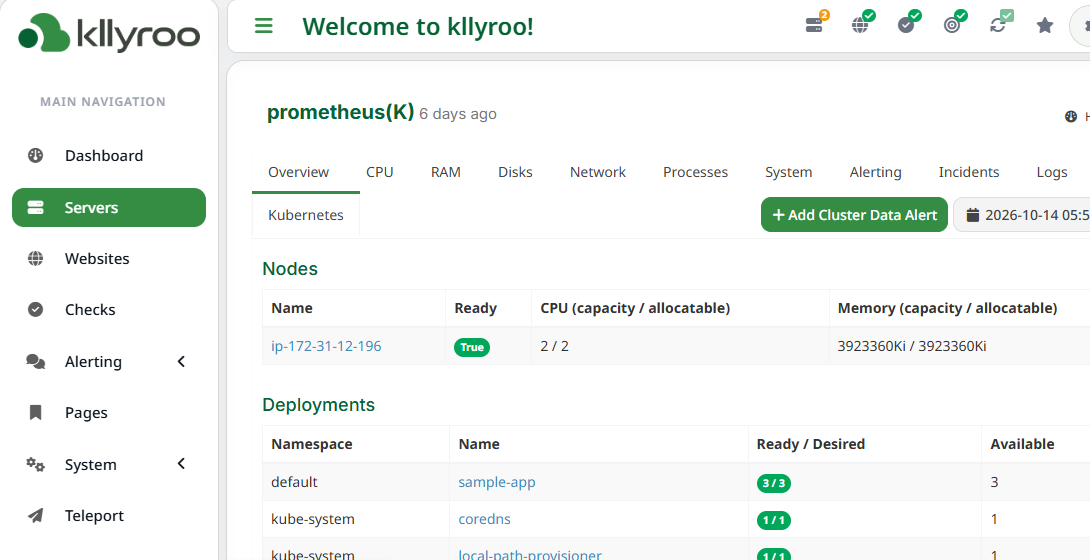Open the sample-app deployment link
Viewport: 1090px width, 560px height.
pos(496,481)
